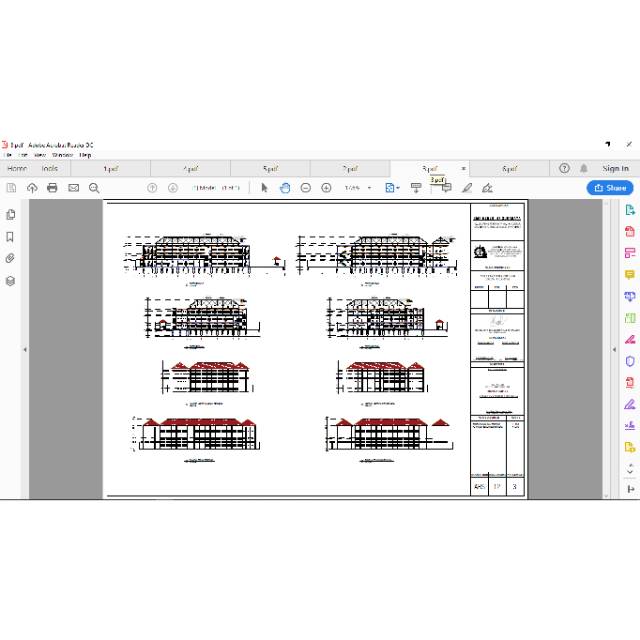Open the Bookmarks panel icon
Image resolution: width=640 pixels, height=640 pixels.
pos(10,237)
